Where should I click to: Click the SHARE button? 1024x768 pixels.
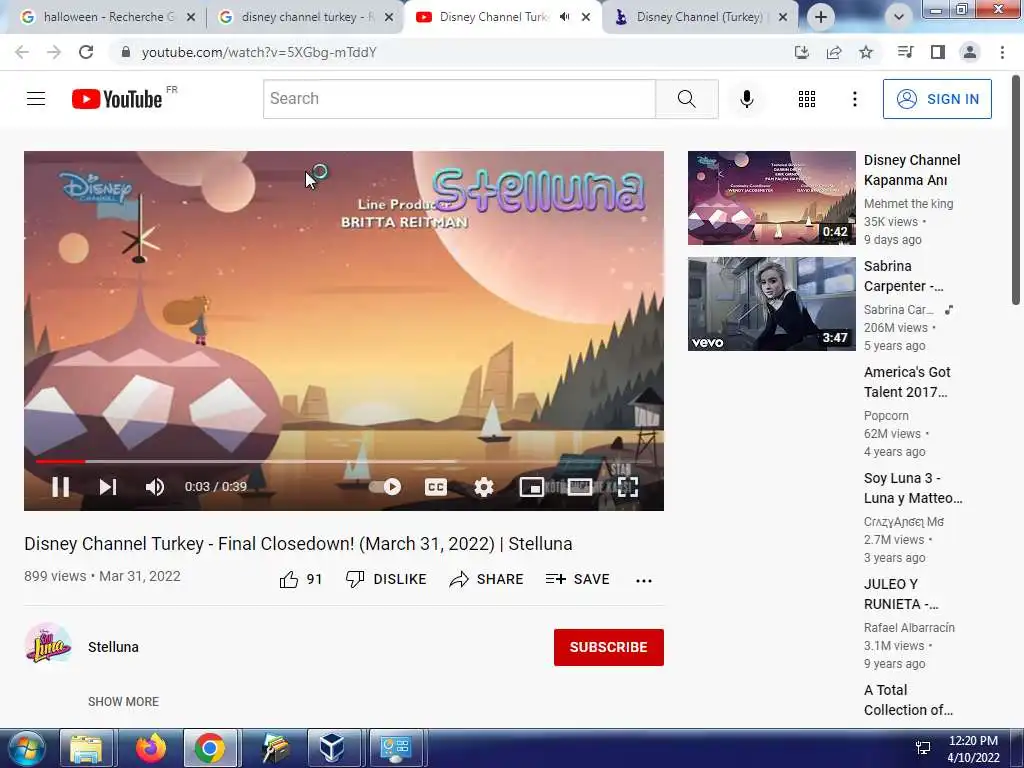pyautogui.click(x=487, y=579)
